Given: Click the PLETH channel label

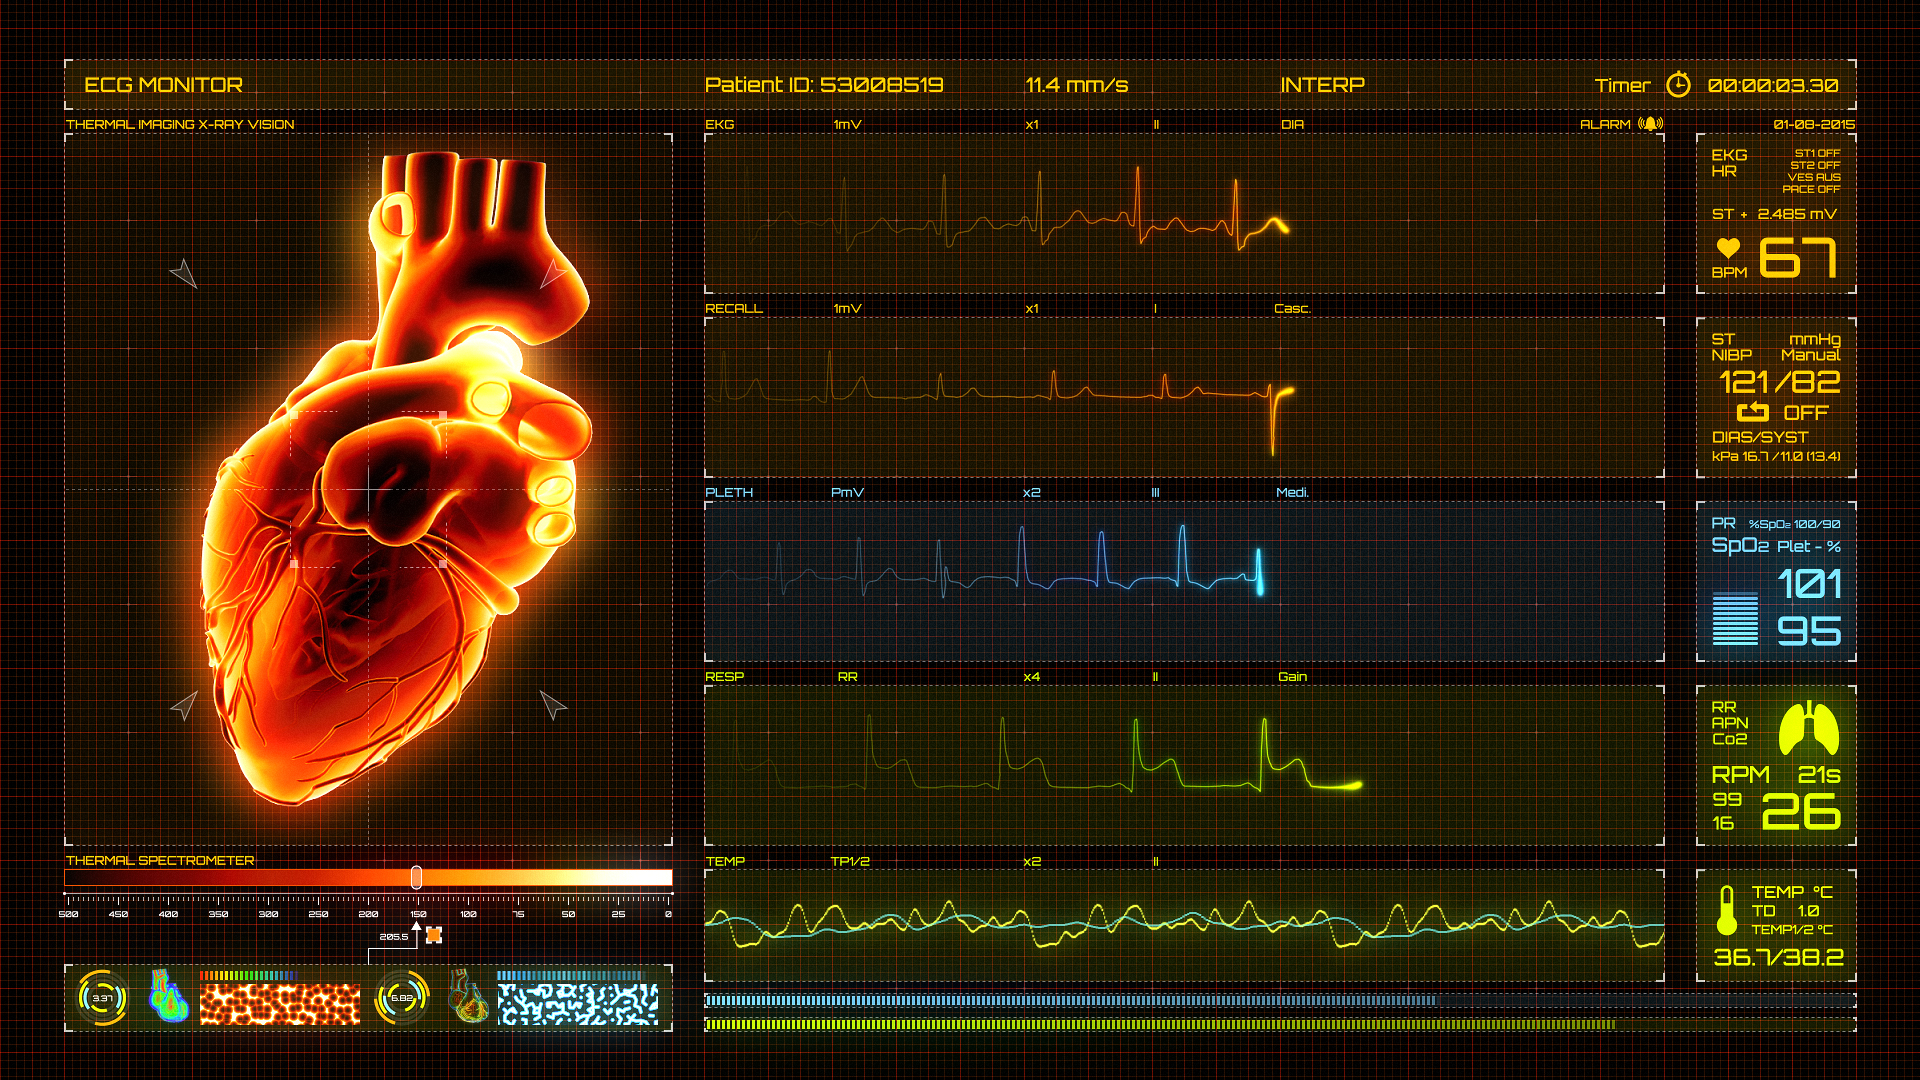Looking at the screenshot, I should (x=729, y=492).
